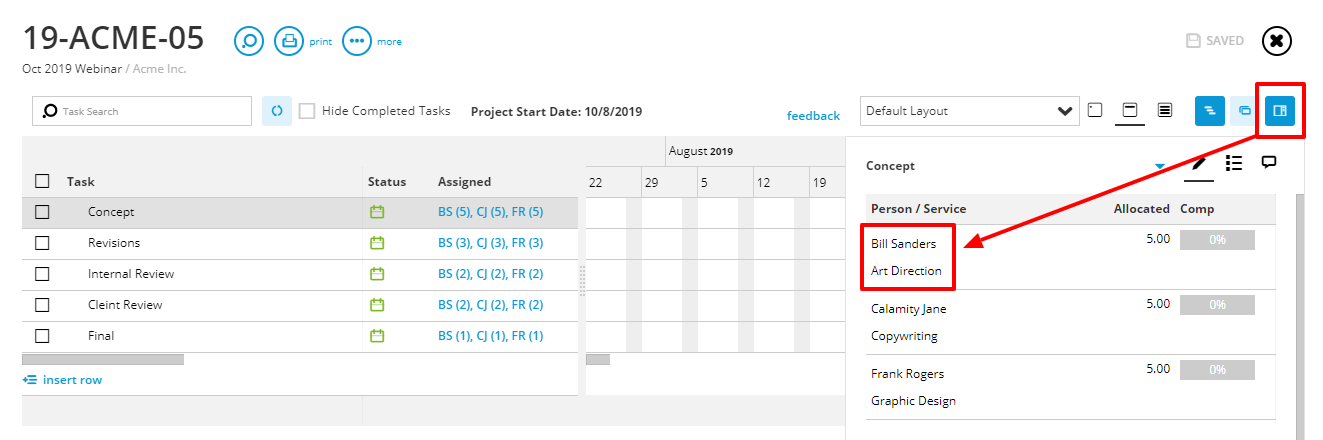
Task: Click the calendar status icon for Revisions
Action: point(377,243)
